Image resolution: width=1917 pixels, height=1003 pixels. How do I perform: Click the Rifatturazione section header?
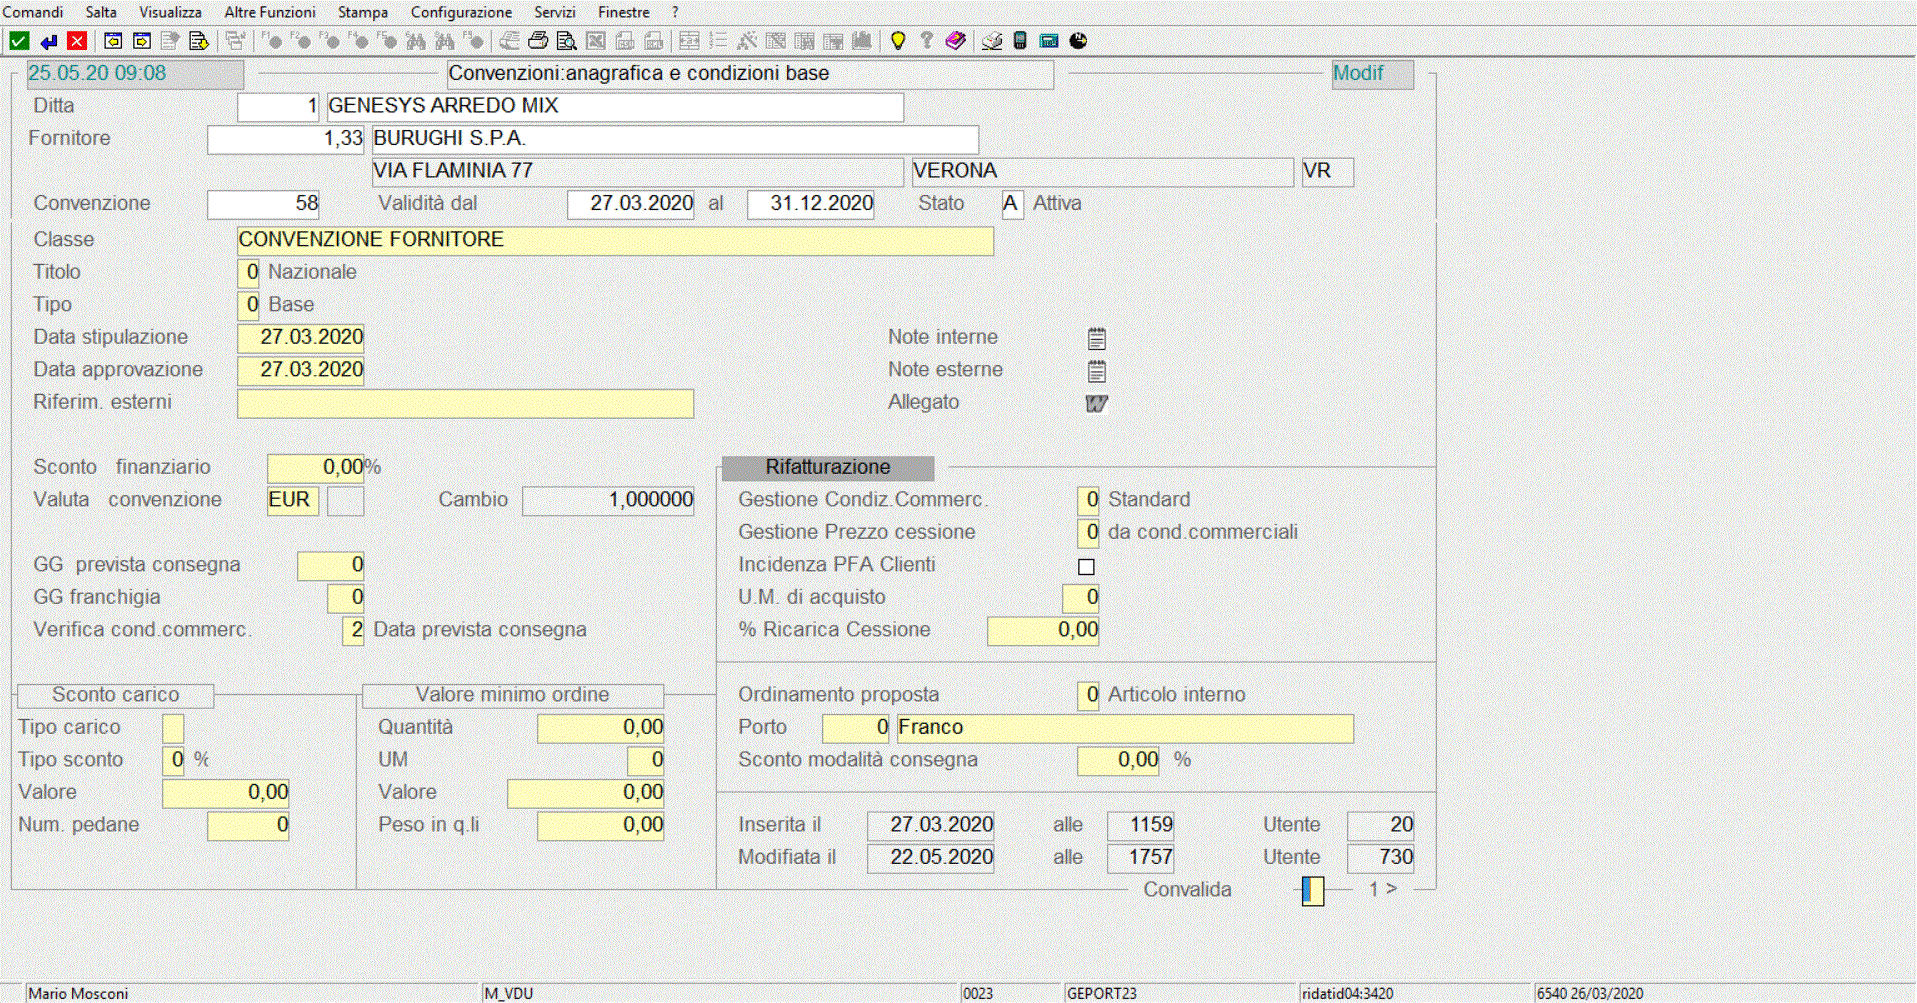click(x=827, y=468)
